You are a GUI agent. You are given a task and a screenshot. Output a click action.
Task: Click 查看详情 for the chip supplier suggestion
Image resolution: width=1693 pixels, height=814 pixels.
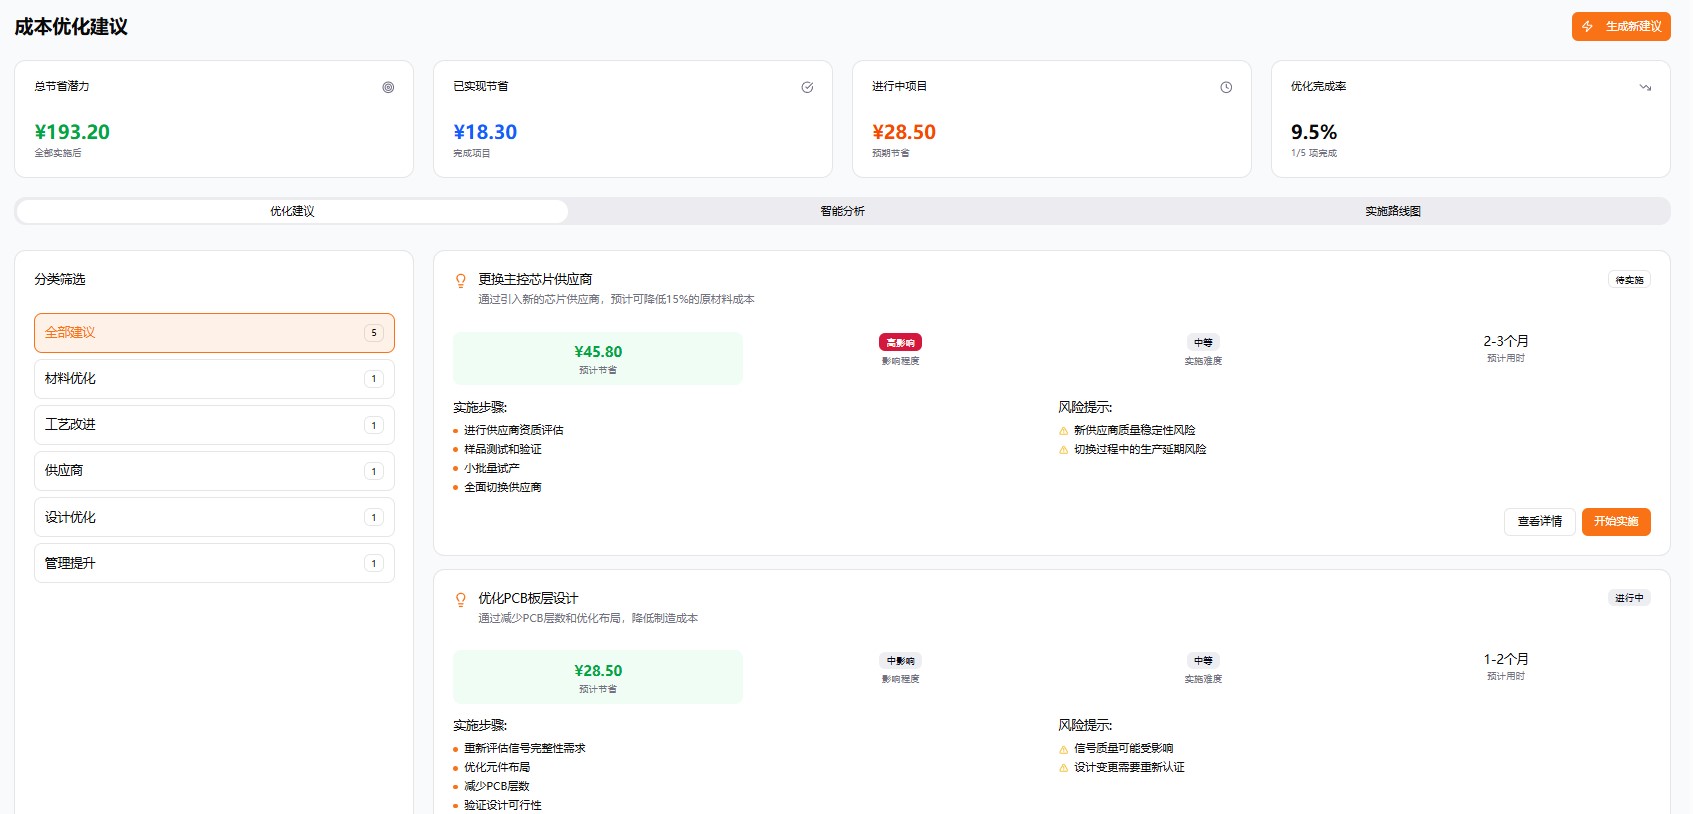tap(1539, 522)
